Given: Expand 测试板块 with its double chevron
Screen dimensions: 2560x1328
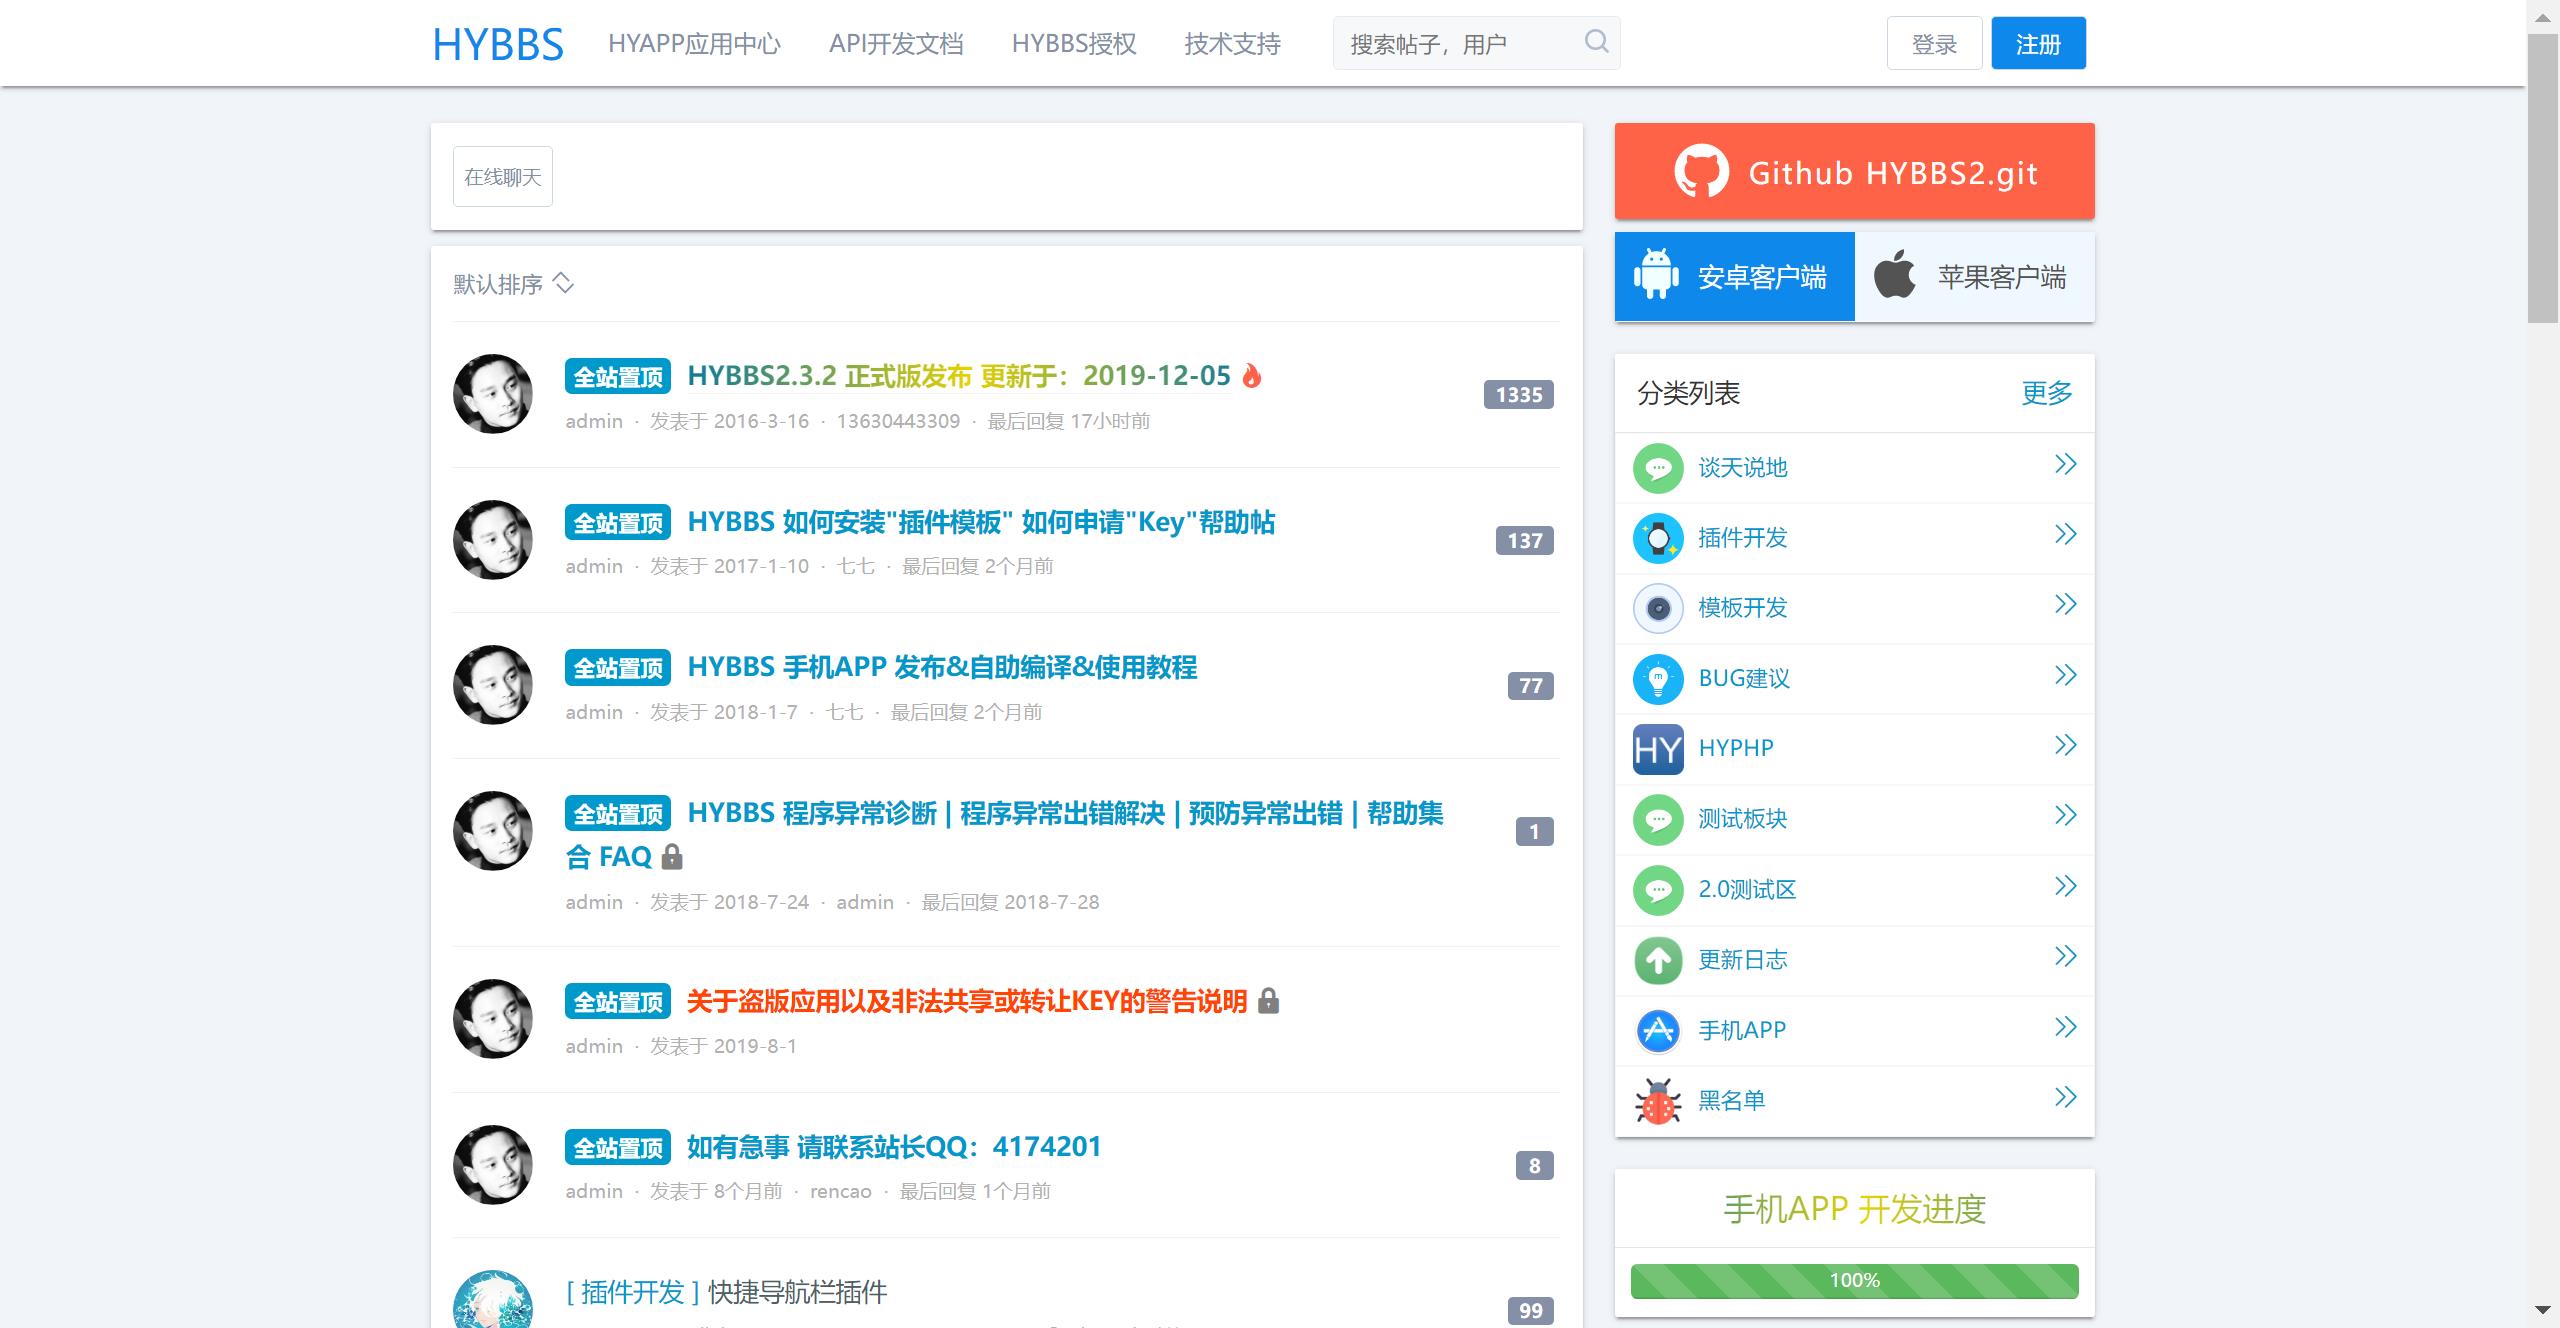Looking at the screenshot, I should (x=2066, y=815).
